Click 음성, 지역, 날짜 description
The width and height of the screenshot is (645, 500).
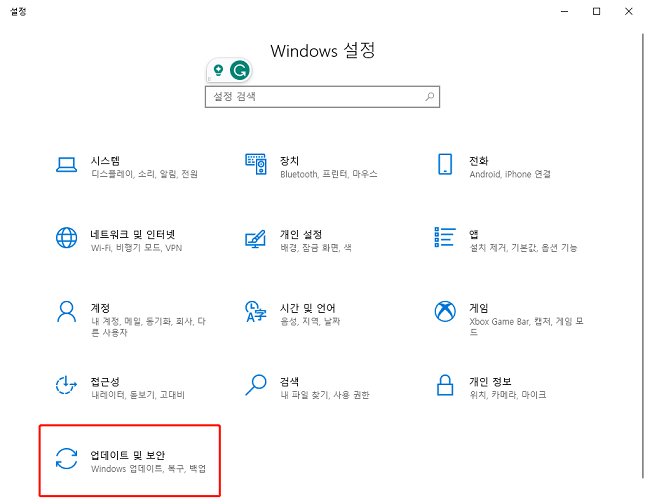pyautogui.click(x=310, y=322)
